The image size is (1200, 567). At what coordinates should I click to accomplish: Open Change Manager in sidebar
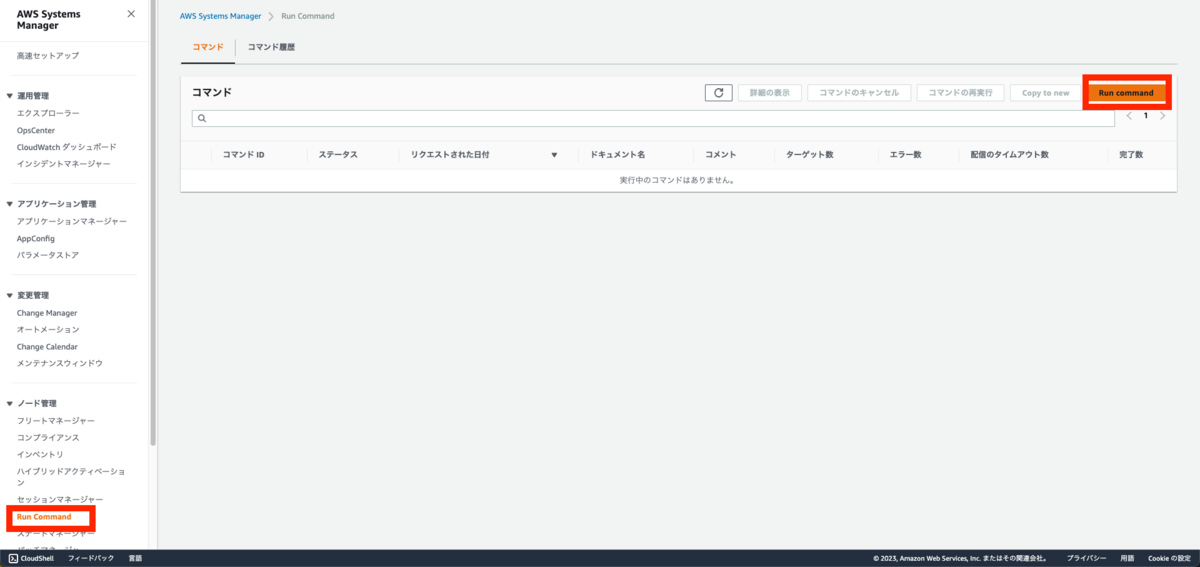click(x=47, y=313)
